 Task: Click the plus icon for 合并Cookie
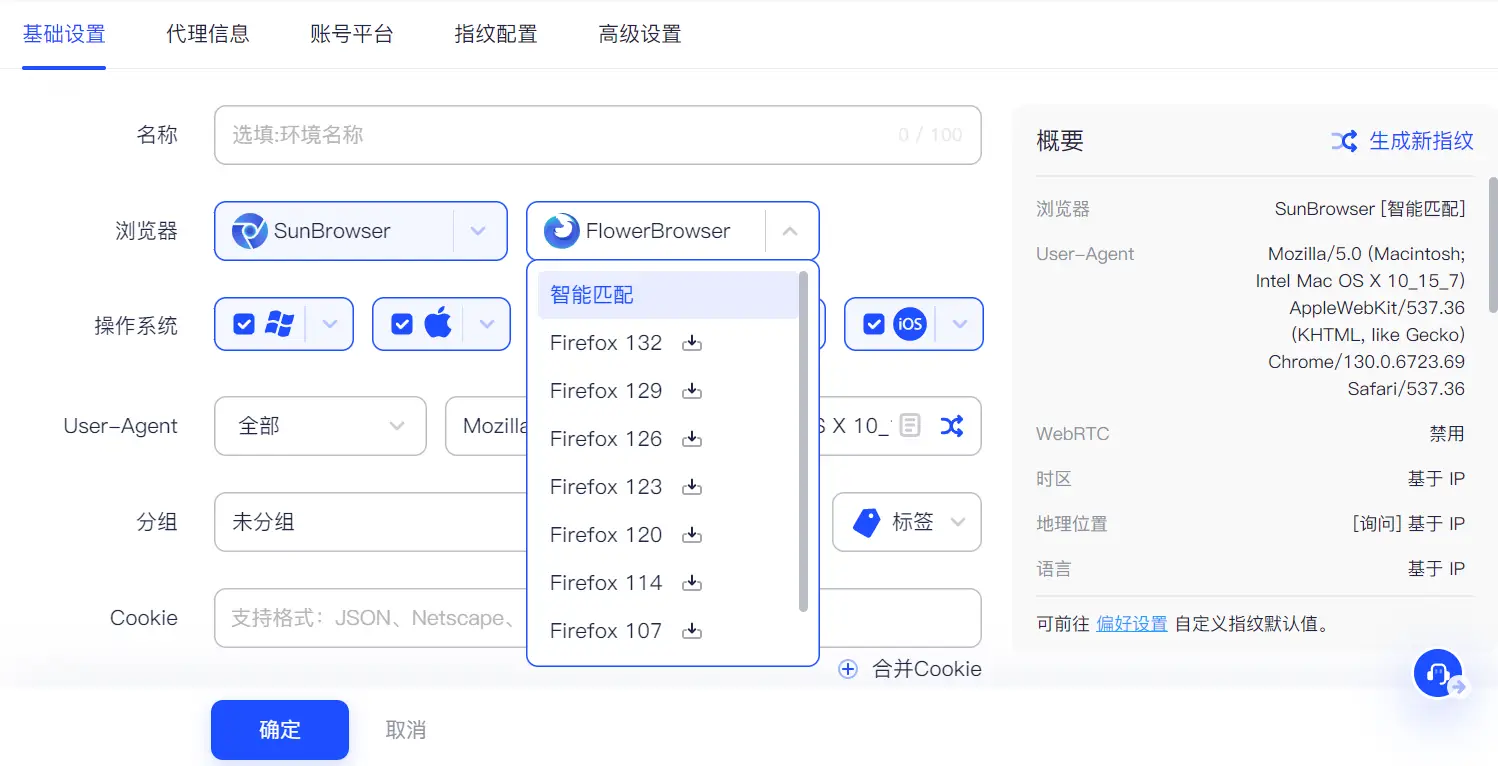pos(848,669)
